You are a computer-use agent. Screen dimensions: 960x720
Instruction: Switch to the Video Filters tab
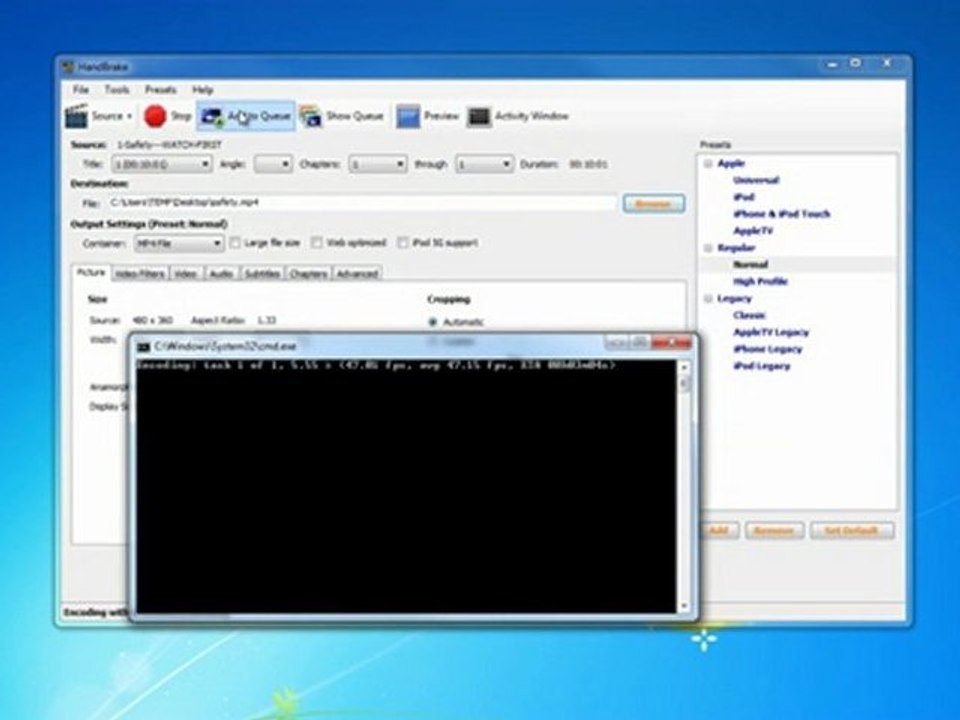click(140, 274)
